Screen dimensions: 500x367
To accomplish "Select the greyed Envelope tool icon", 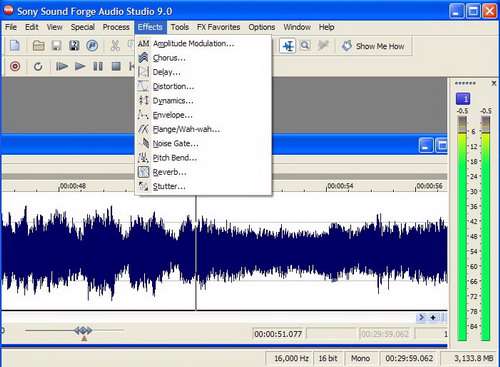I will pyautogui.click(x=323, y=45).
